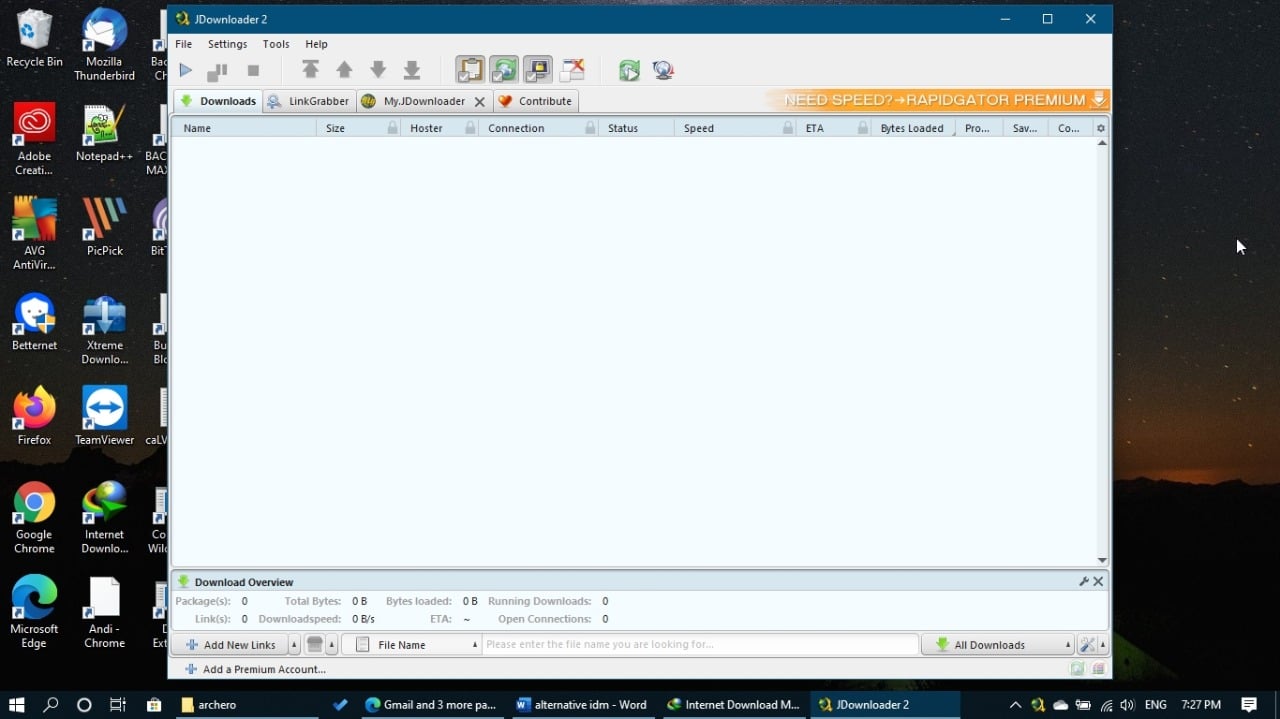Image resolution: width=1280 pixels, height=719 pixels.
Task: Open the Settings menu
Action: [227, 44]
